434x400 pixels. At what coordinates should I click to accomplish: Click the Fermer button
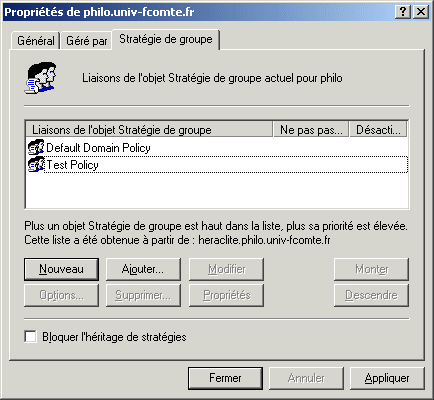tap(225, 378)
